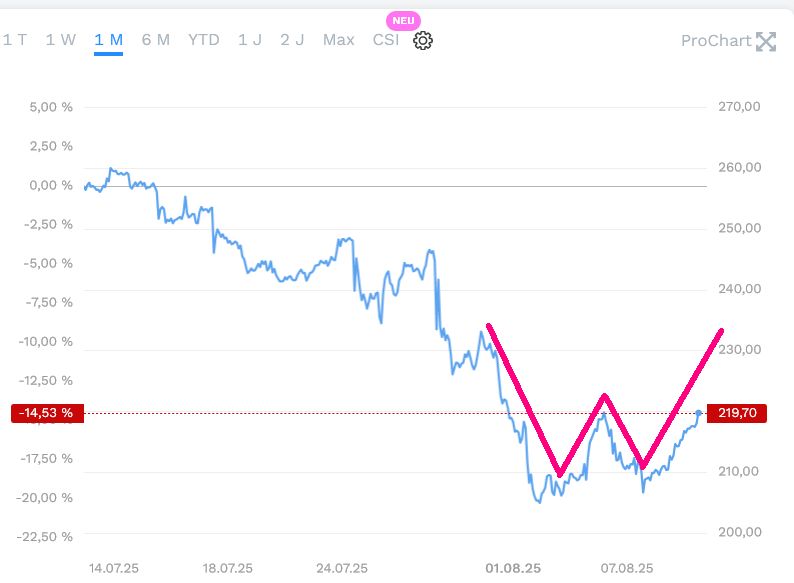Switch to the 2 J range

coord(292,40)
